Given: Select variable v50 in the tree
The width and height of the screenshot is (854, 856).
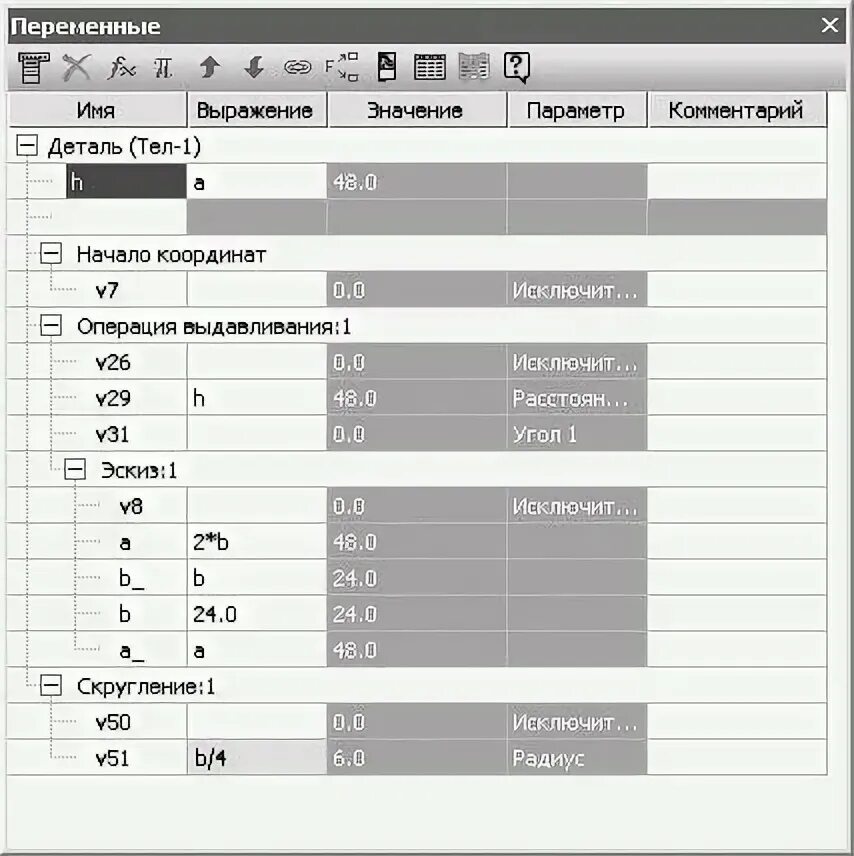Looking at the screenshot, I should [x=113, y=722].
